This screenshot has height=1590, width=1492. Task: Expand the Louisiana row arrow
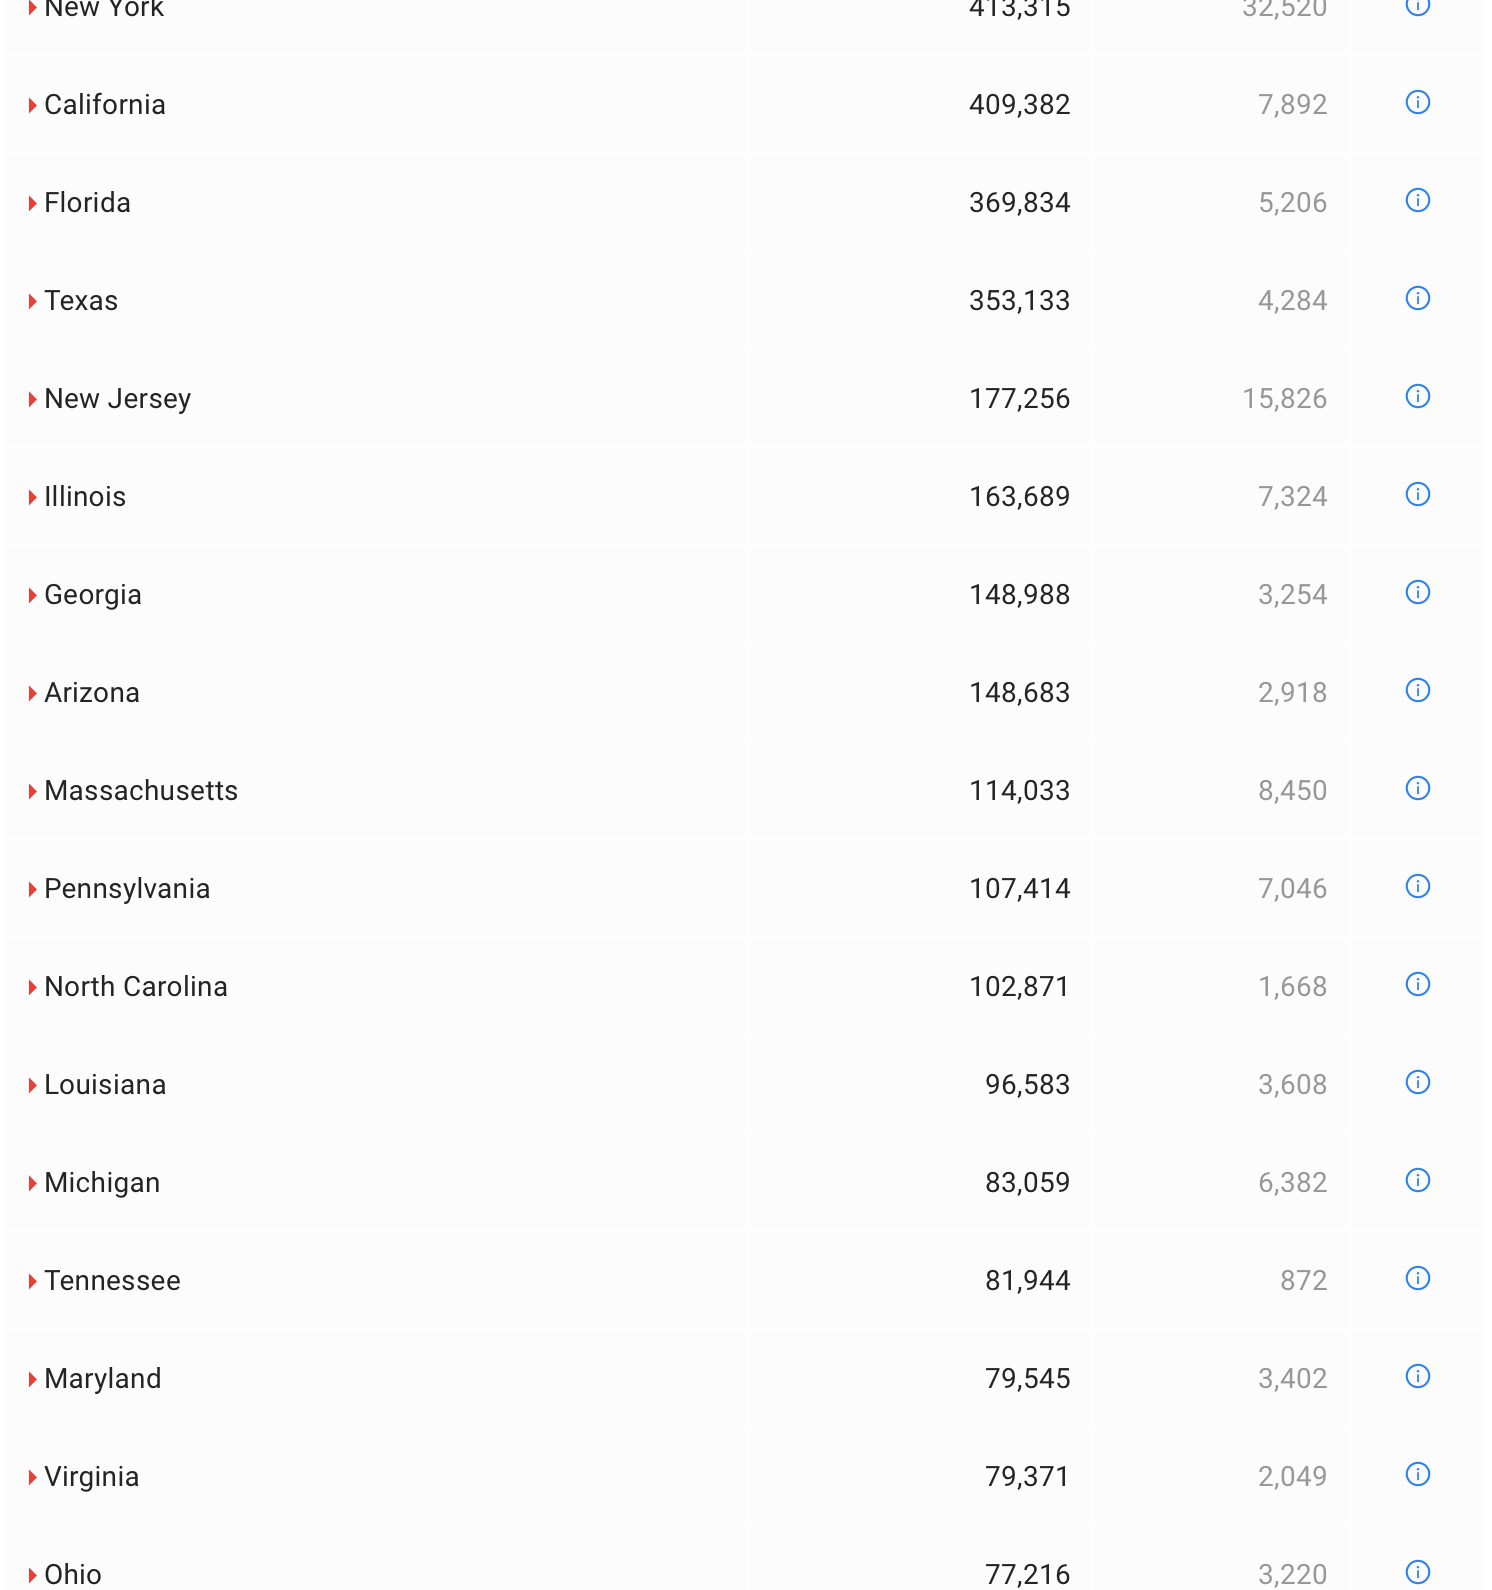33,1085
